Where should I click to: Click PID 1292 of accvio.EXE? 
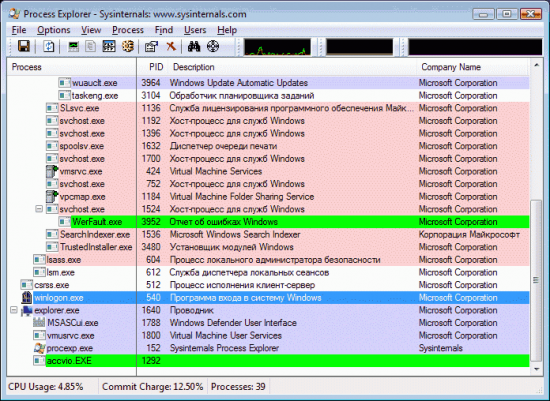(151, 361)
